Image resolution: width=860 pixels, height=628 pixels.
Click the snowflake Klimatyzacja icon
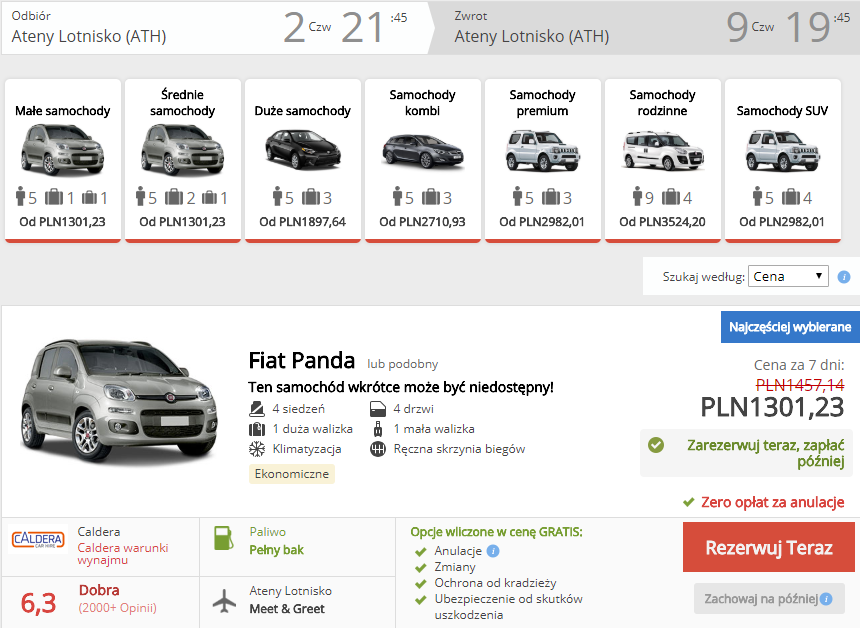[257, 449]
